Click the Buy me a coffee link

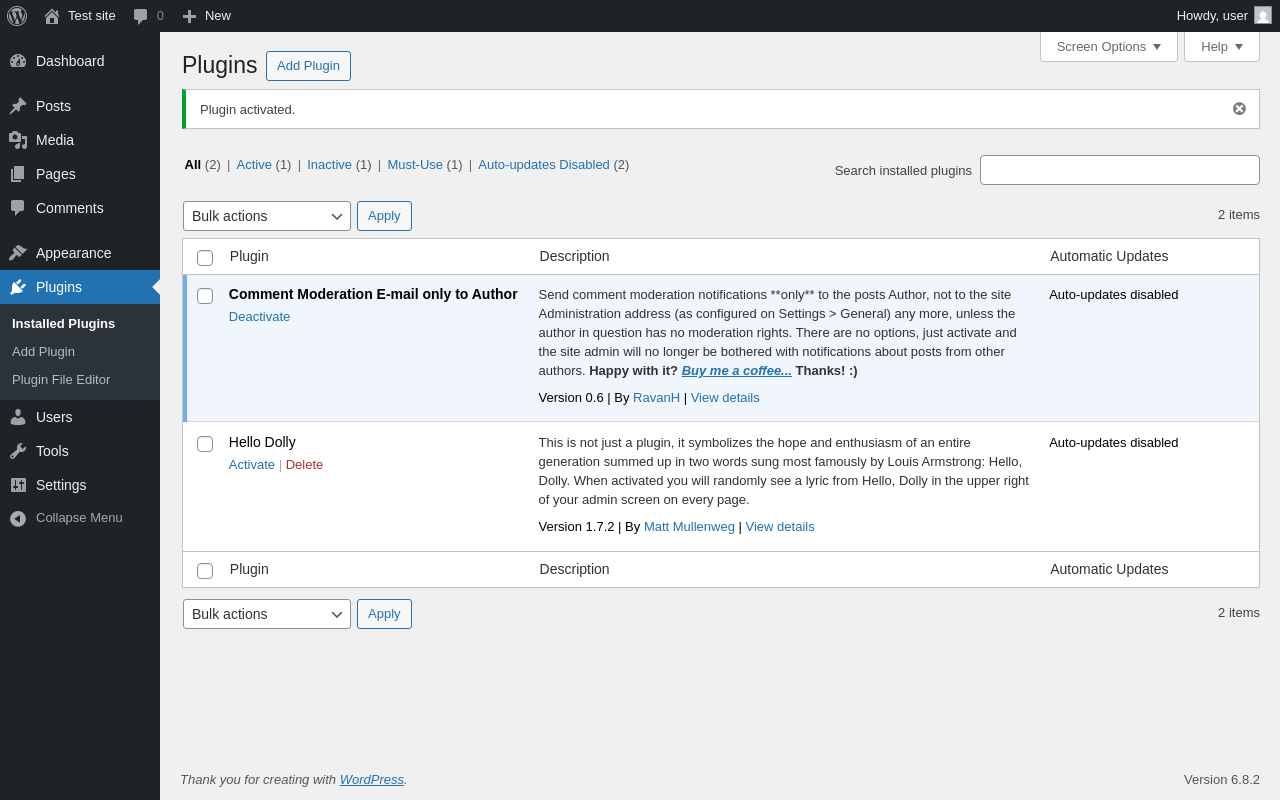737,371
